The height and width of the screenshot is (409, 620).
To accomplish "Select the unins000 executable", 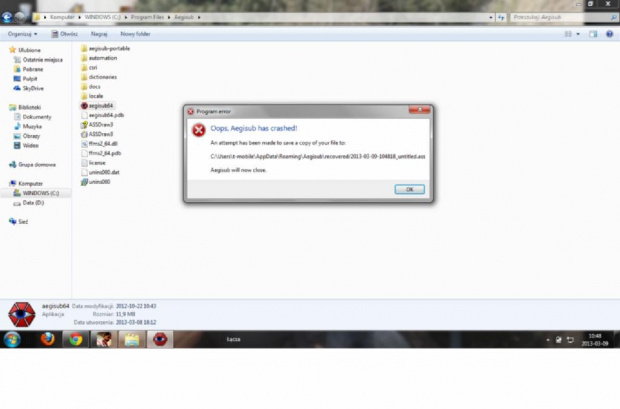I will (x=96, y=182).
